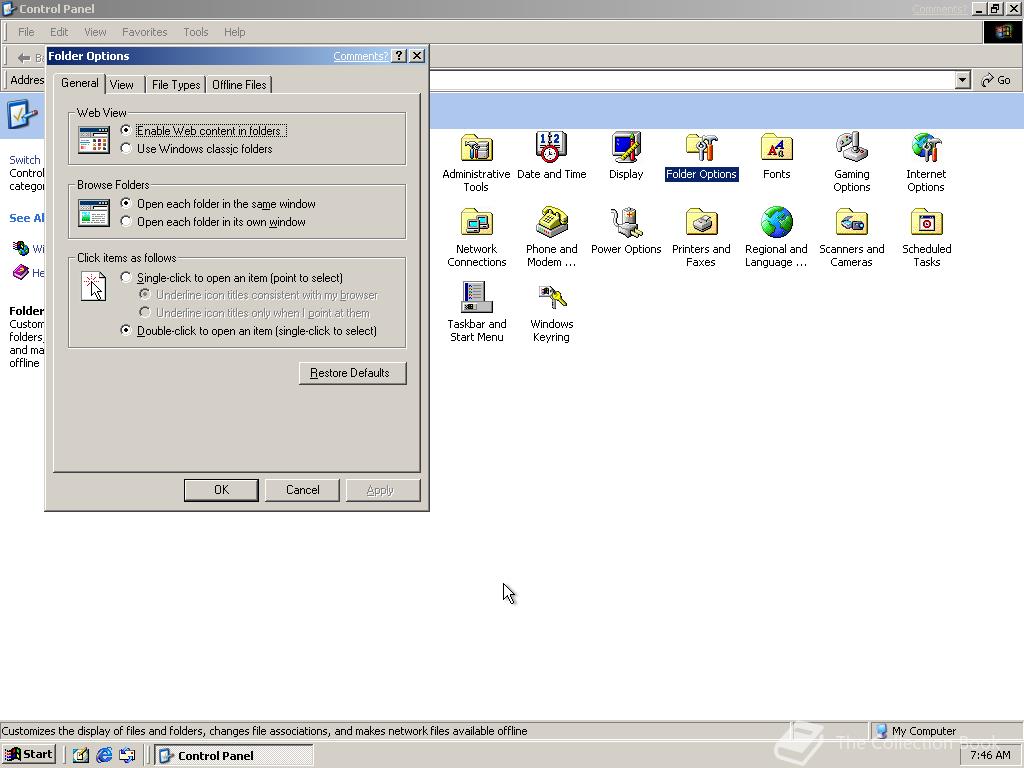Click the Windows Update icon in left pane
This screenshot has width=1024, height=768.
21,248
